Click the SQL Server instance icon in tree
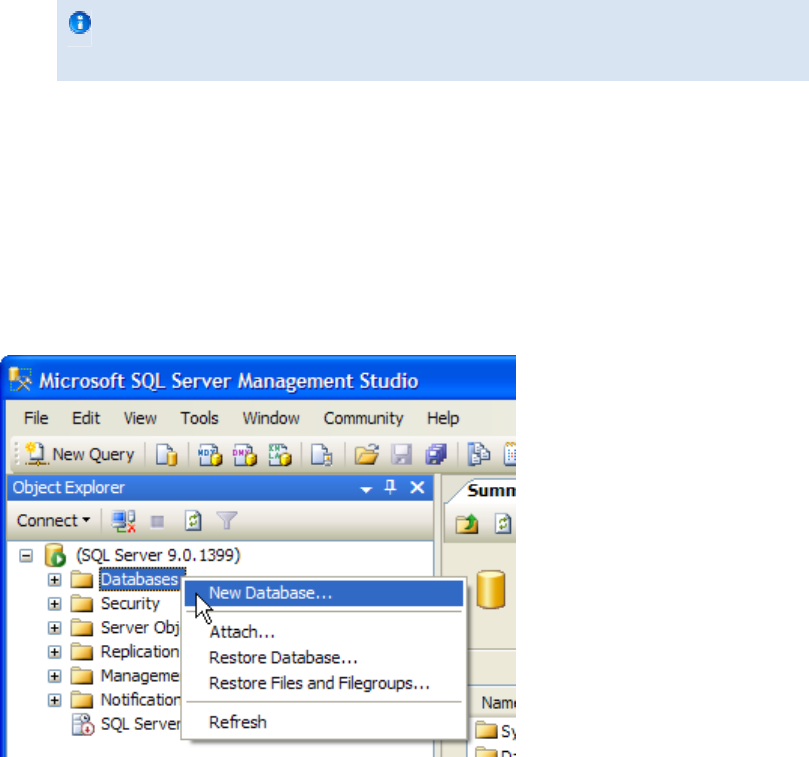The height and width of the screenshot is (757, 809). 55,555
